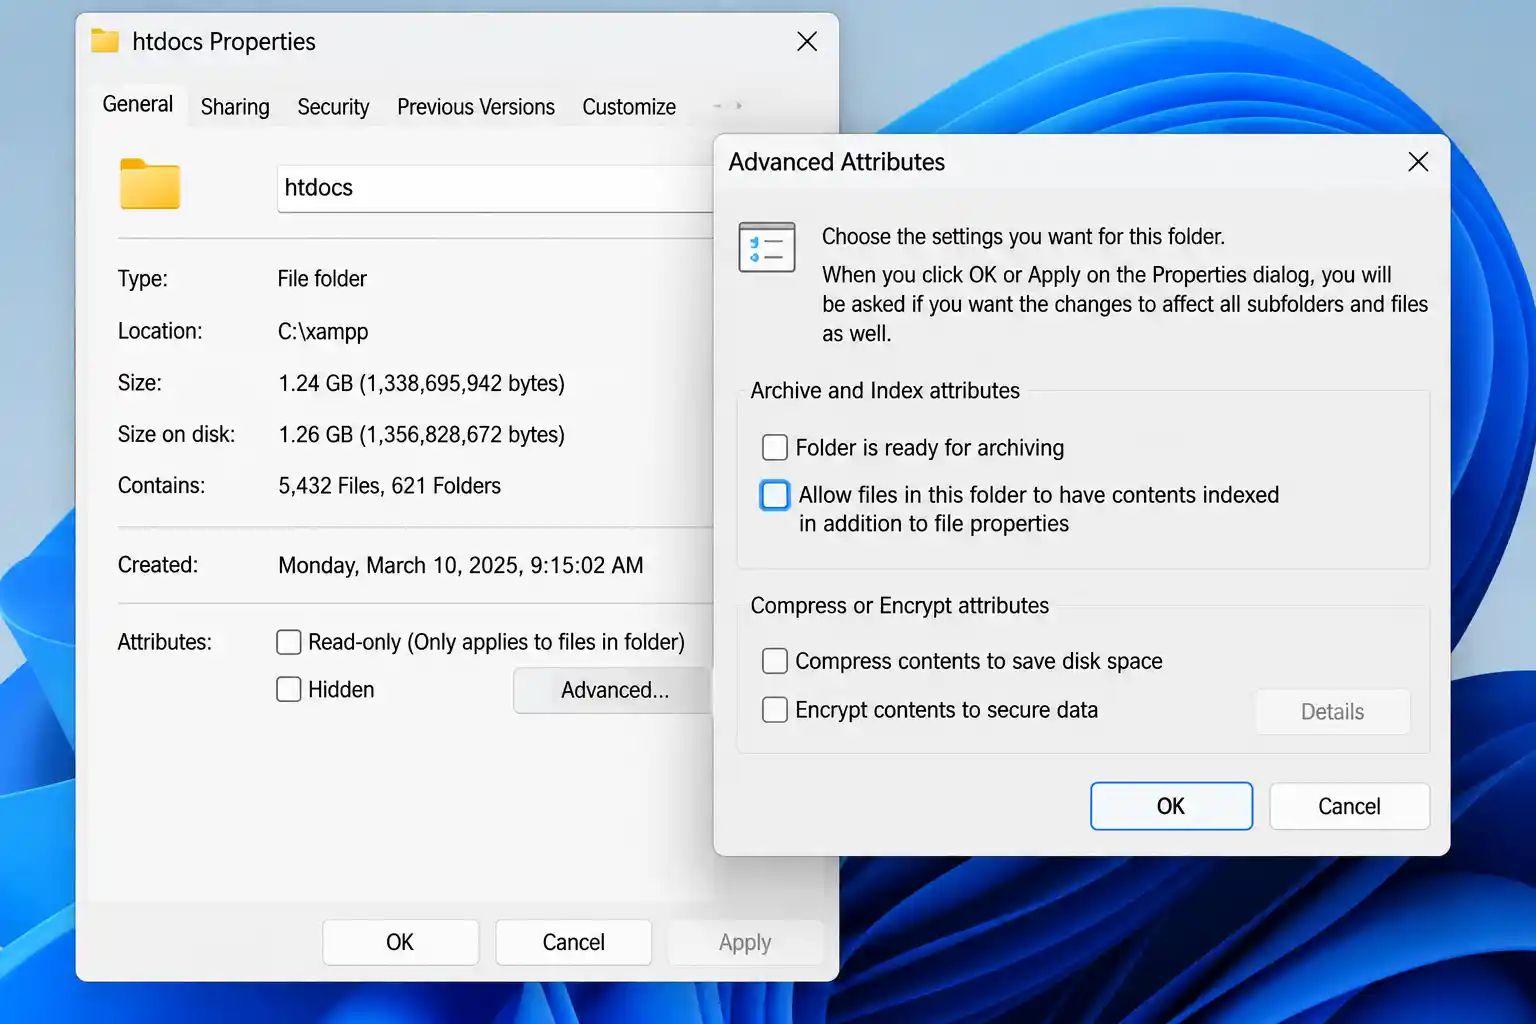Viewport: 1536px width, 1024px height.
Task: Toggle Allow files to have contents indexed
Action: click(775, 495)
